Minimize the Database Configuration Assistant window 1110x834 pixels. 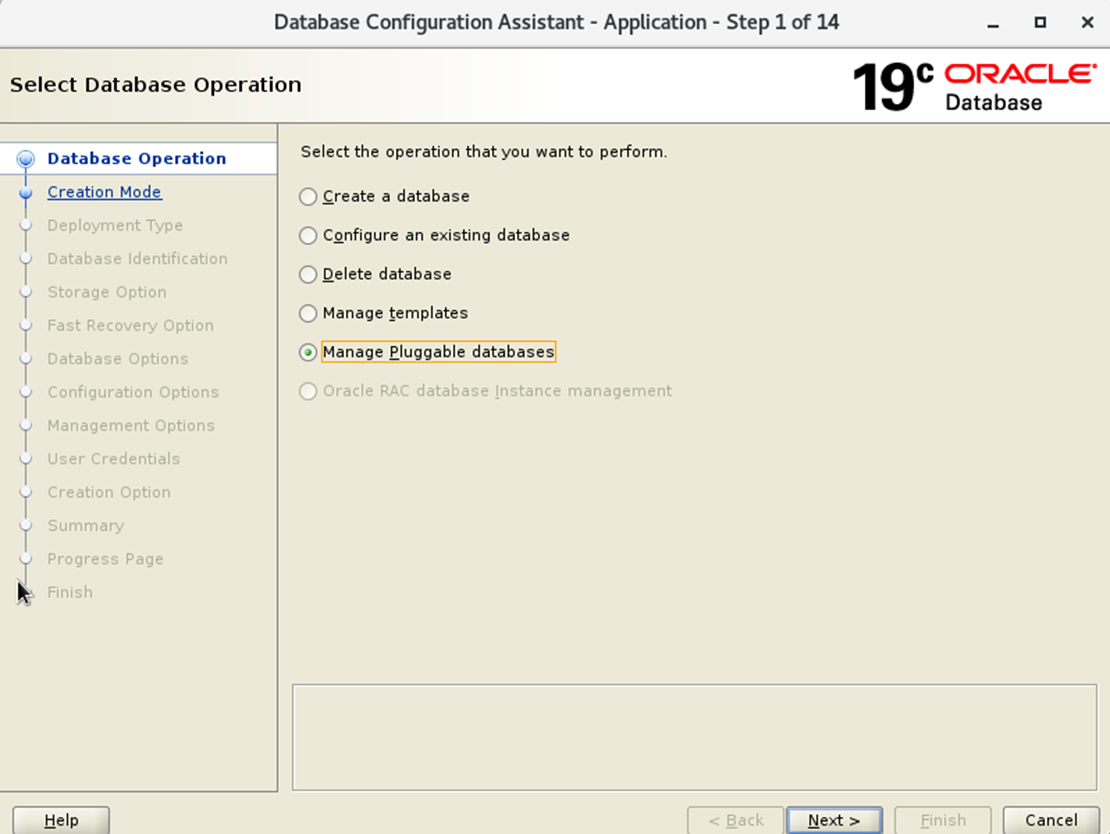coord(993,23)
